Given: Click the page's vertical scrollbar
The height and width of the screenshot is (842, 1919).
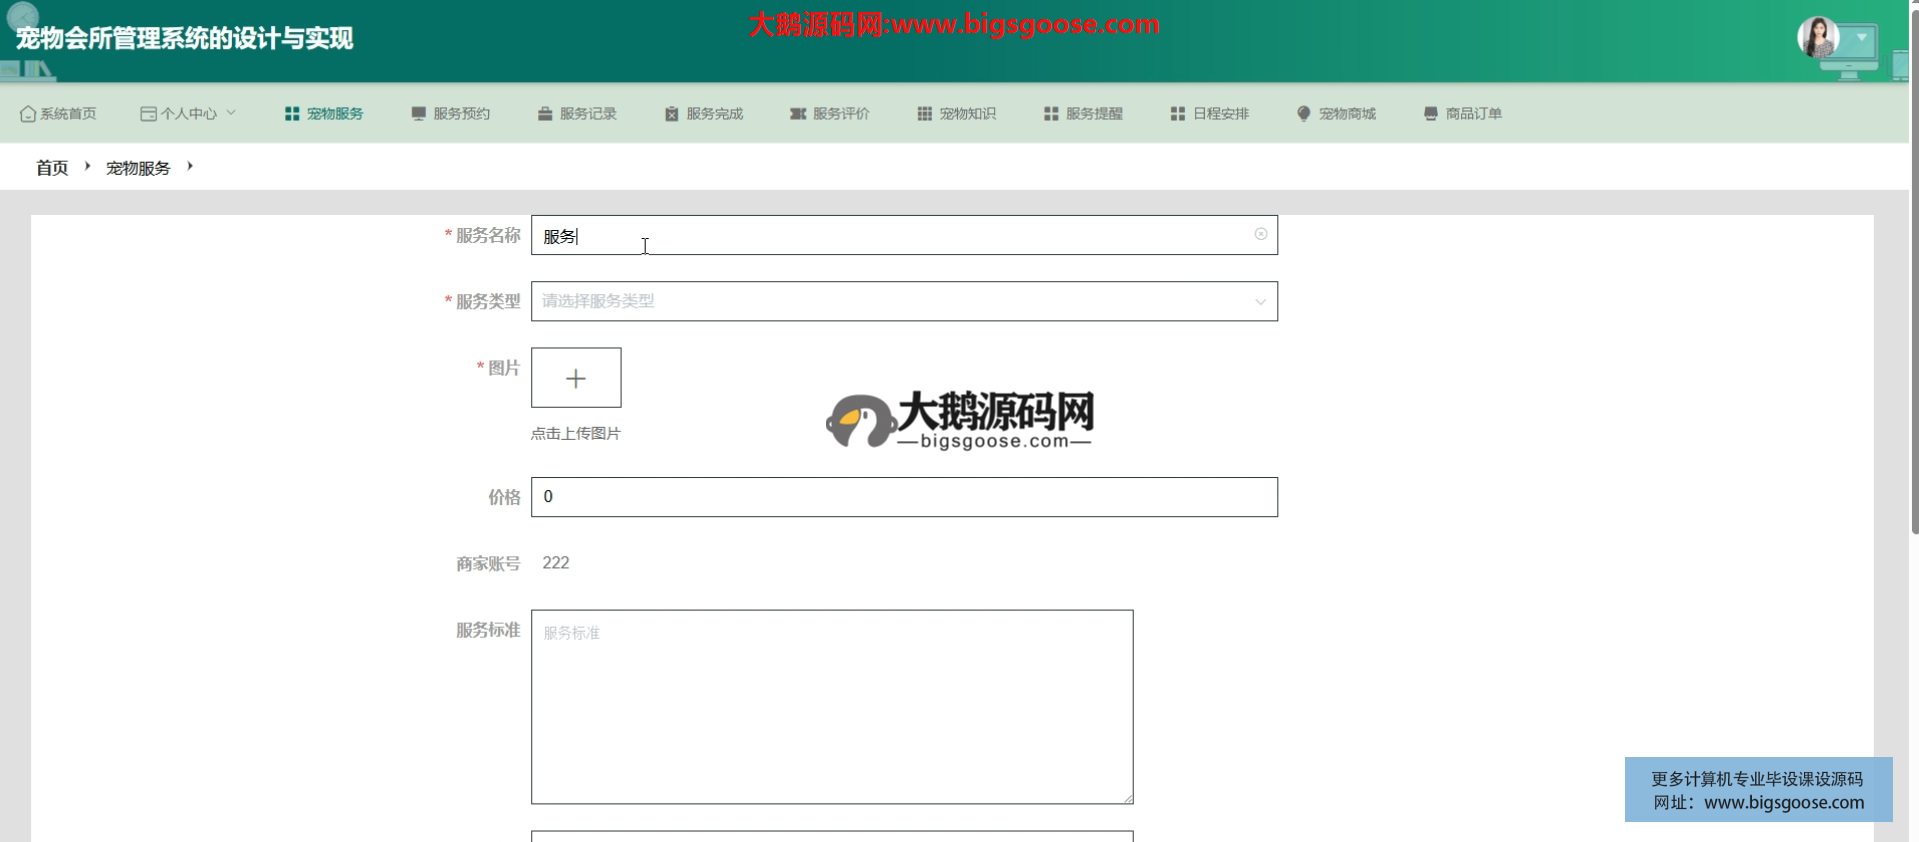Looking at the screenshot, I should tap(1914, 300).
